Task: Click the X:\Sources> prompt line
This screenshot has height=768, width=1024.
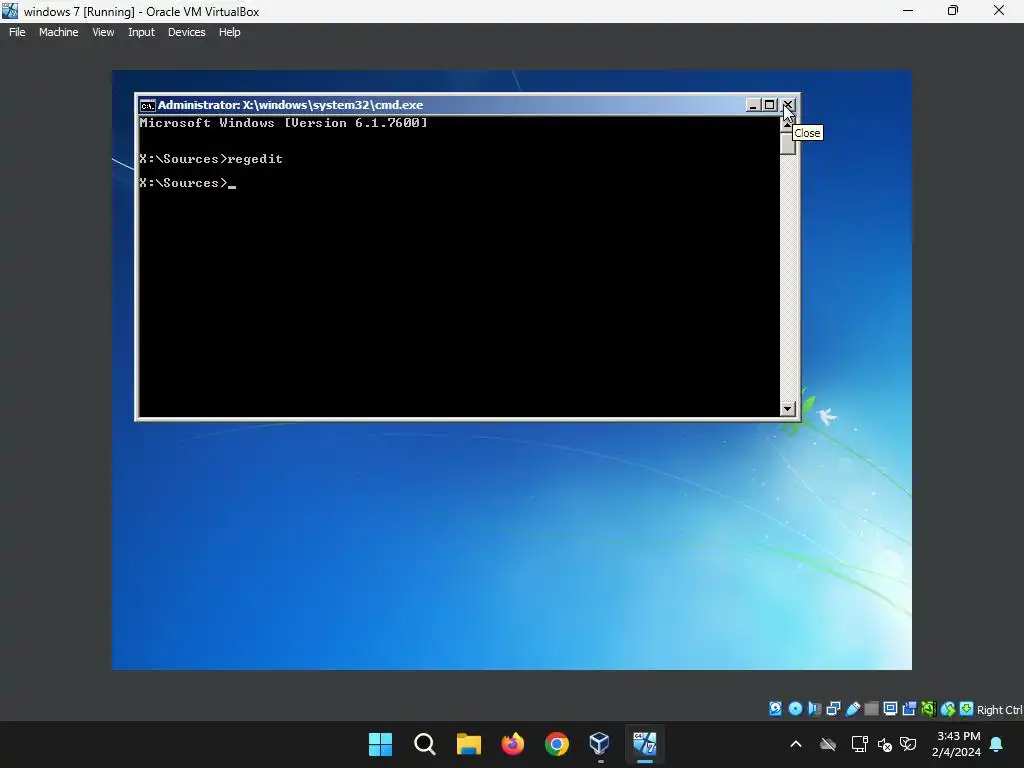Action: [x=187, y=183]
